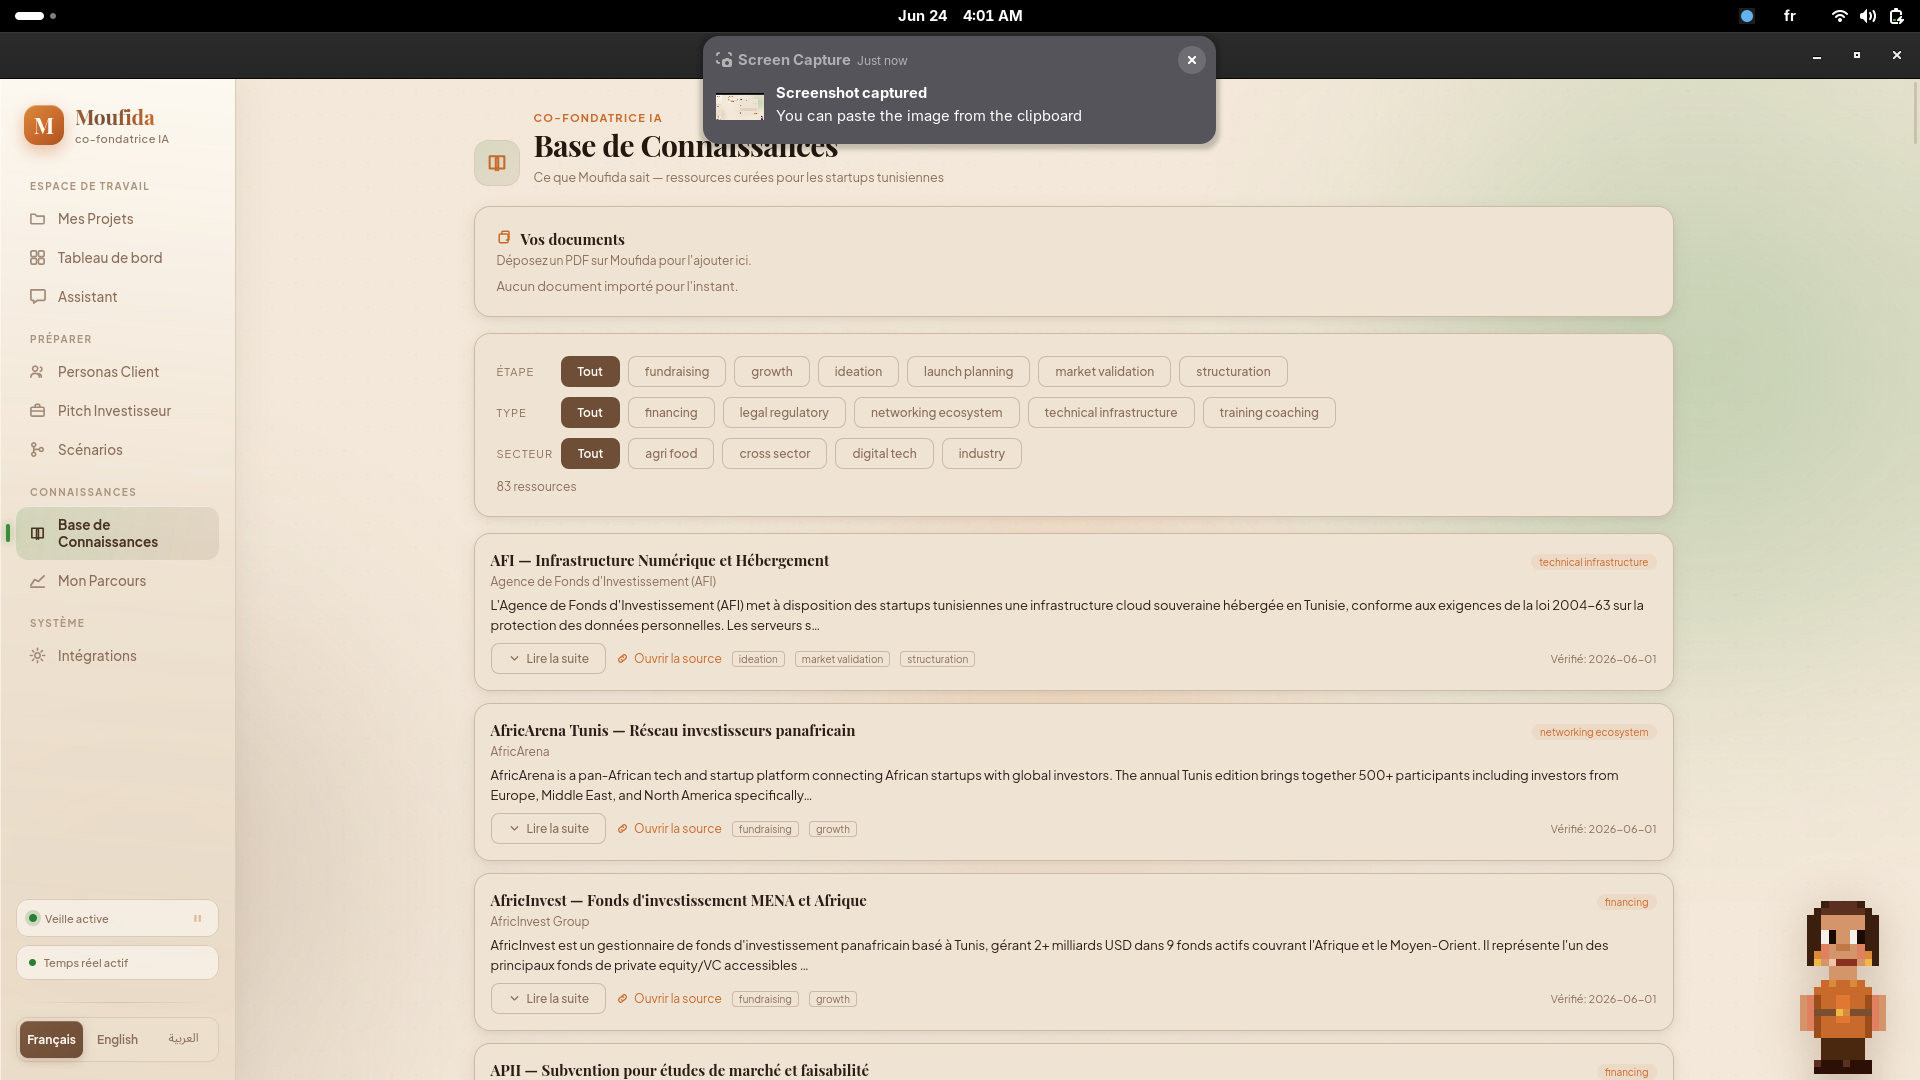
Task: Open the Wi-Fi status icon in top bar
Action: tap(1839, 16)
